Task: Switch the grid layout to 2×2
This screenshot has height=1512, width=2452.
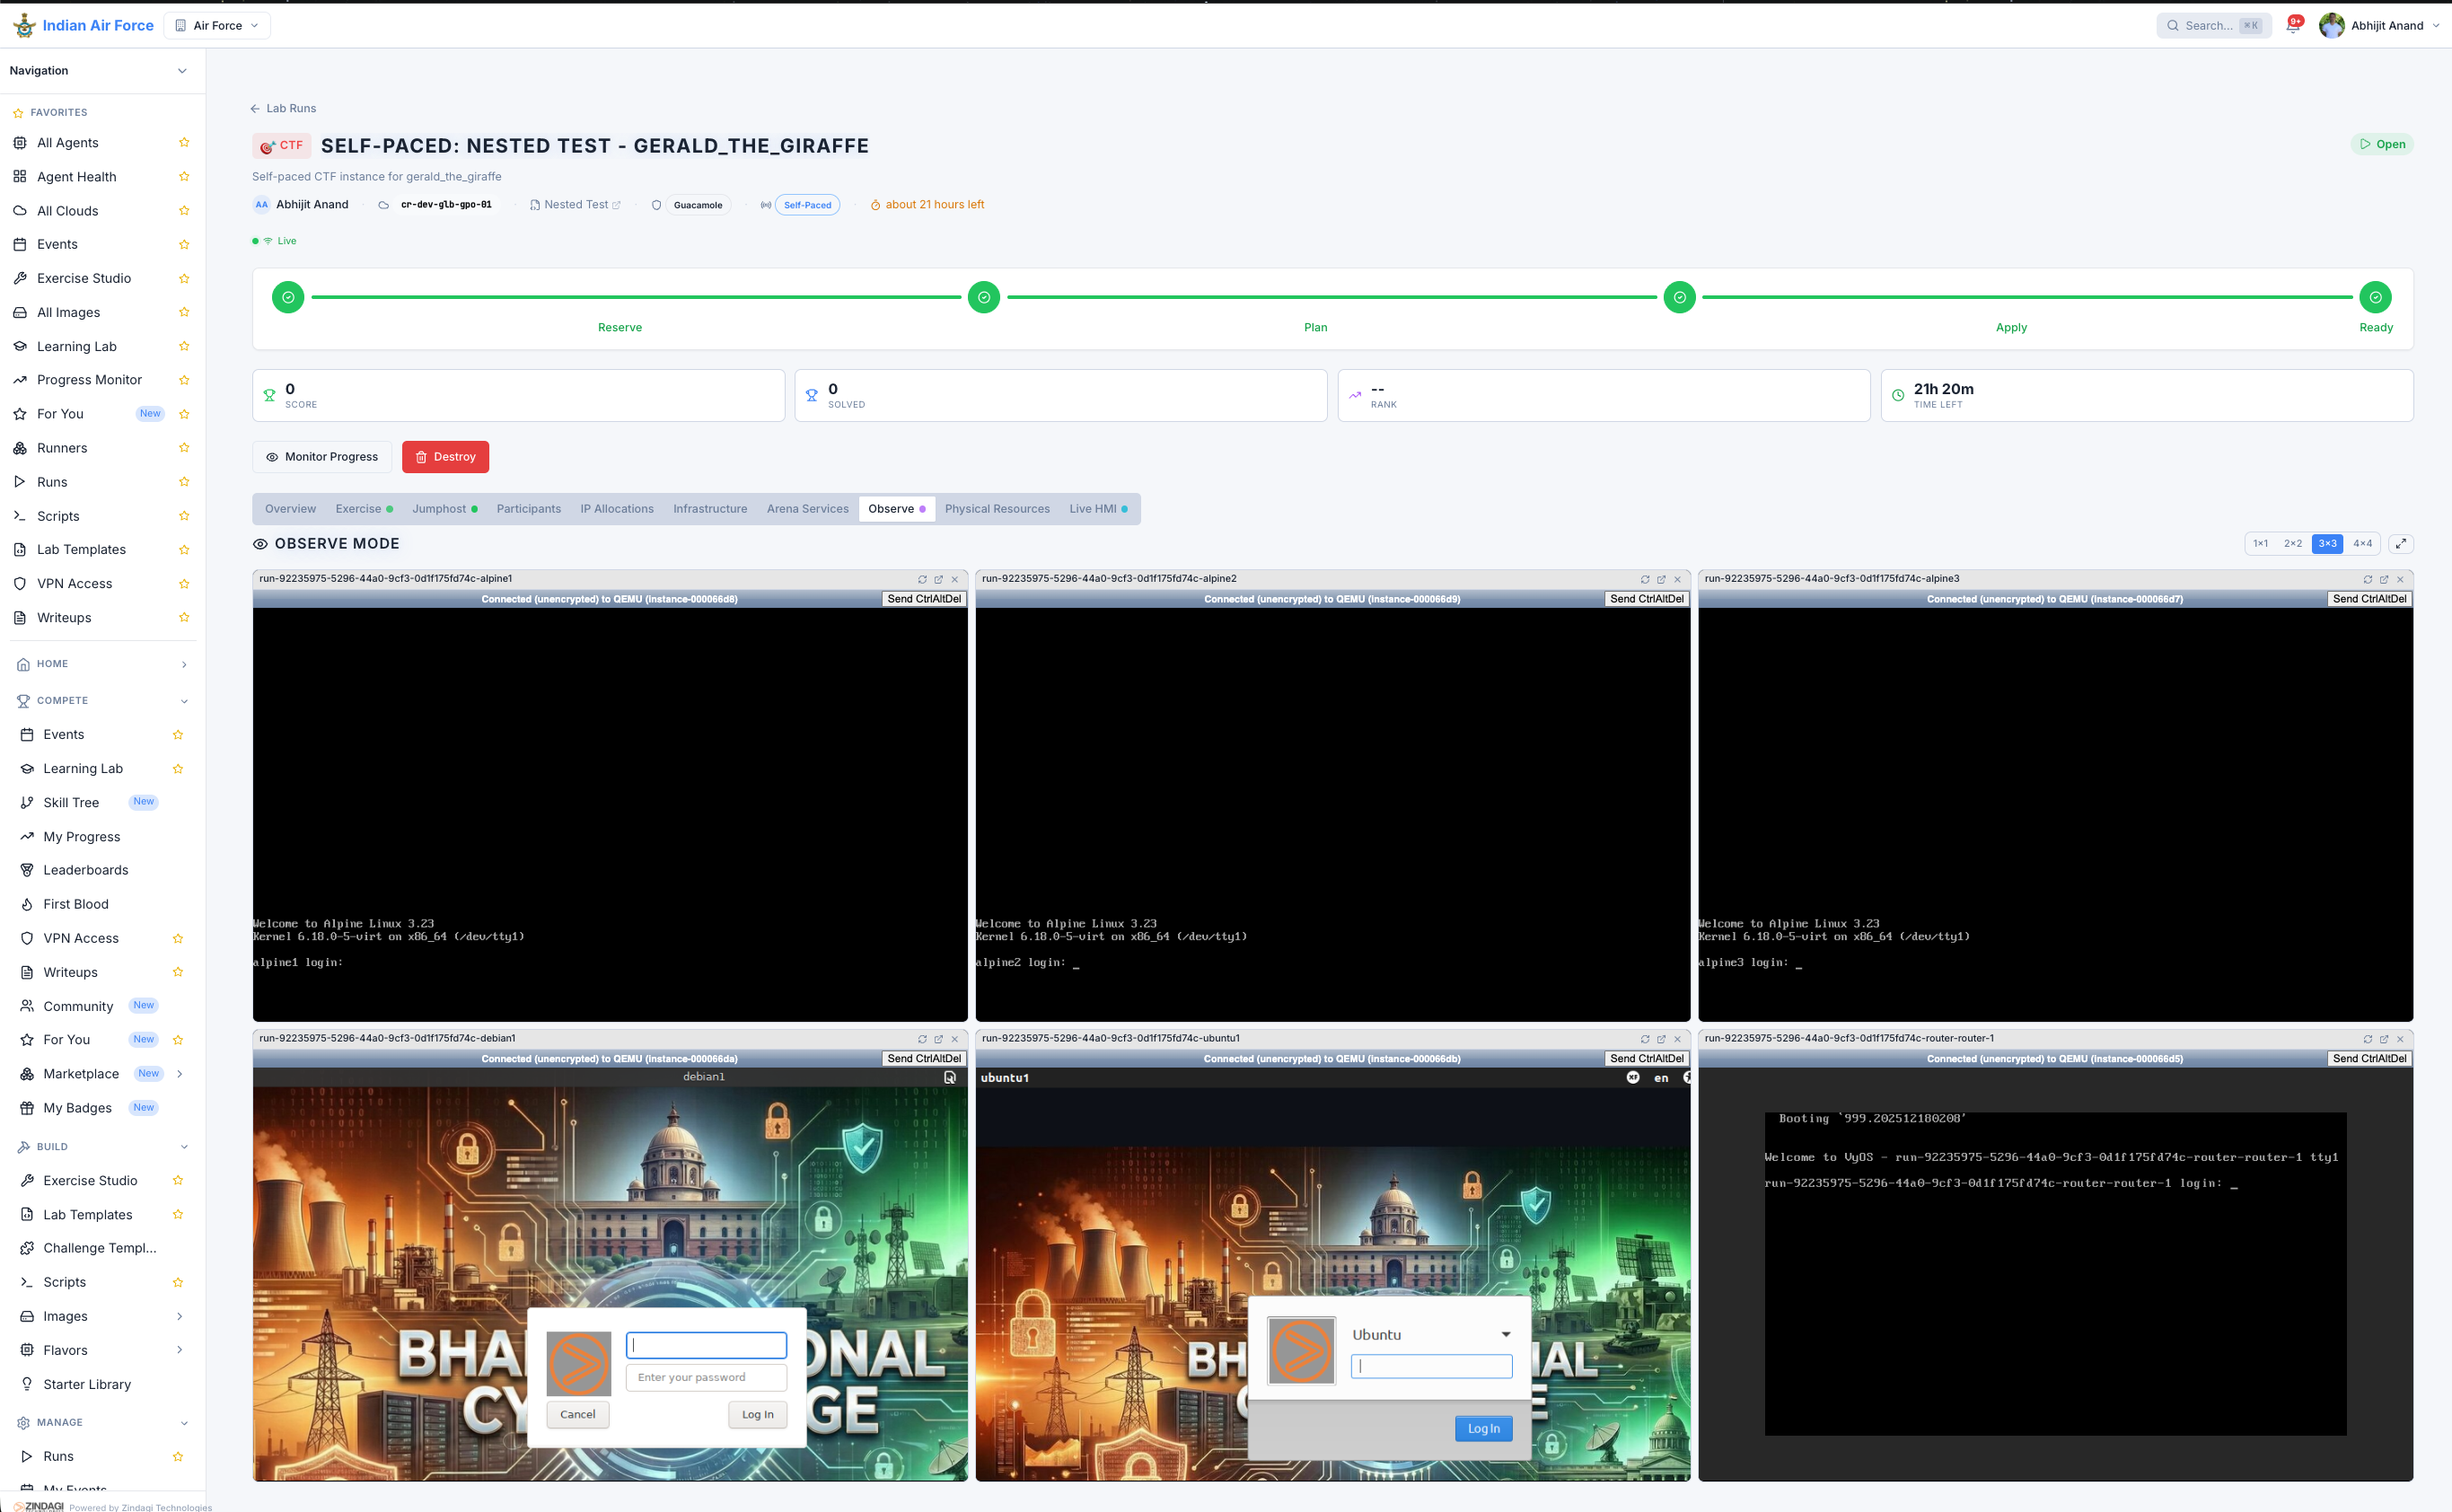Action: coord(2292,544)
